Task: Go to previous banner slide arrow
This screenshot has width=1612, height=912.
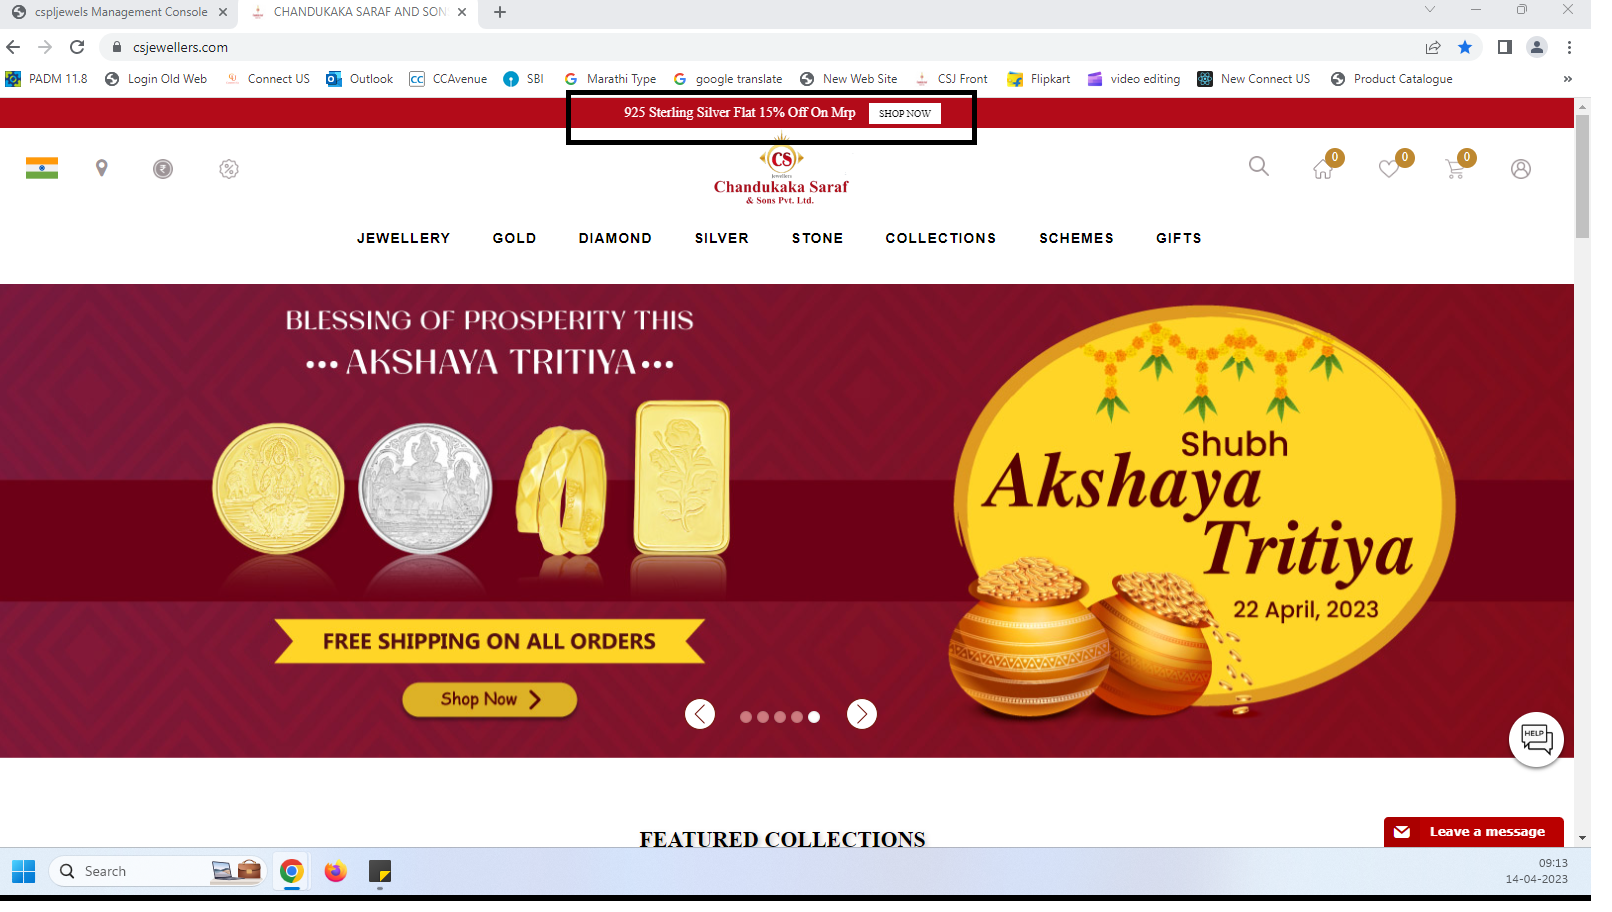Action: tap(700, 714)
